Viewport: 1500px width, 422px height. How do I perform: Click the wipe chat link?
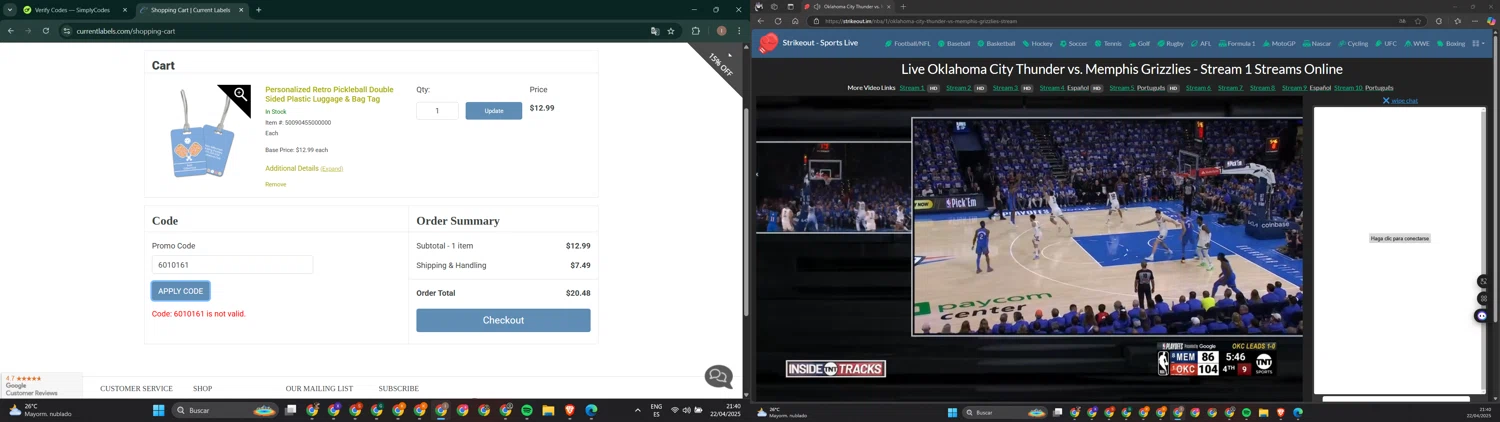click(1400, 101)
